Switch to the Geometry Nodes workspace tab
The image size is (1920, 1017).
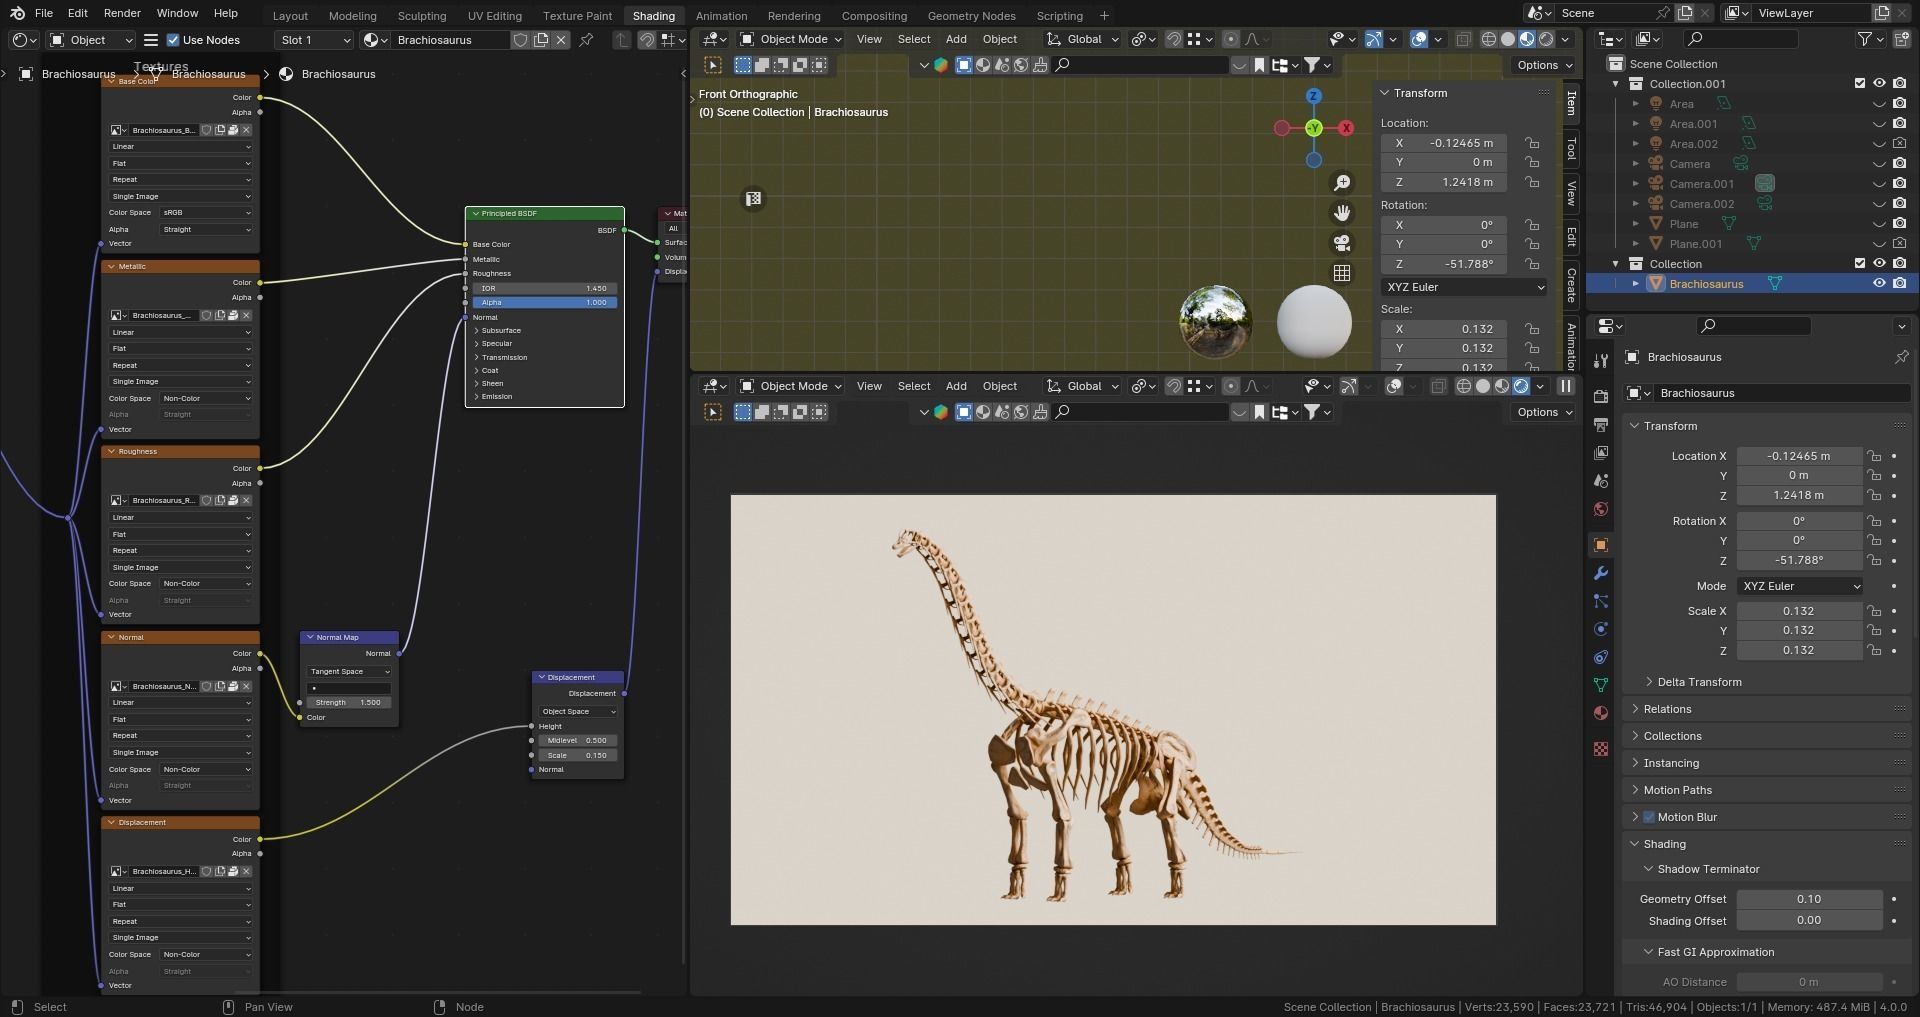tap(971, 15)
